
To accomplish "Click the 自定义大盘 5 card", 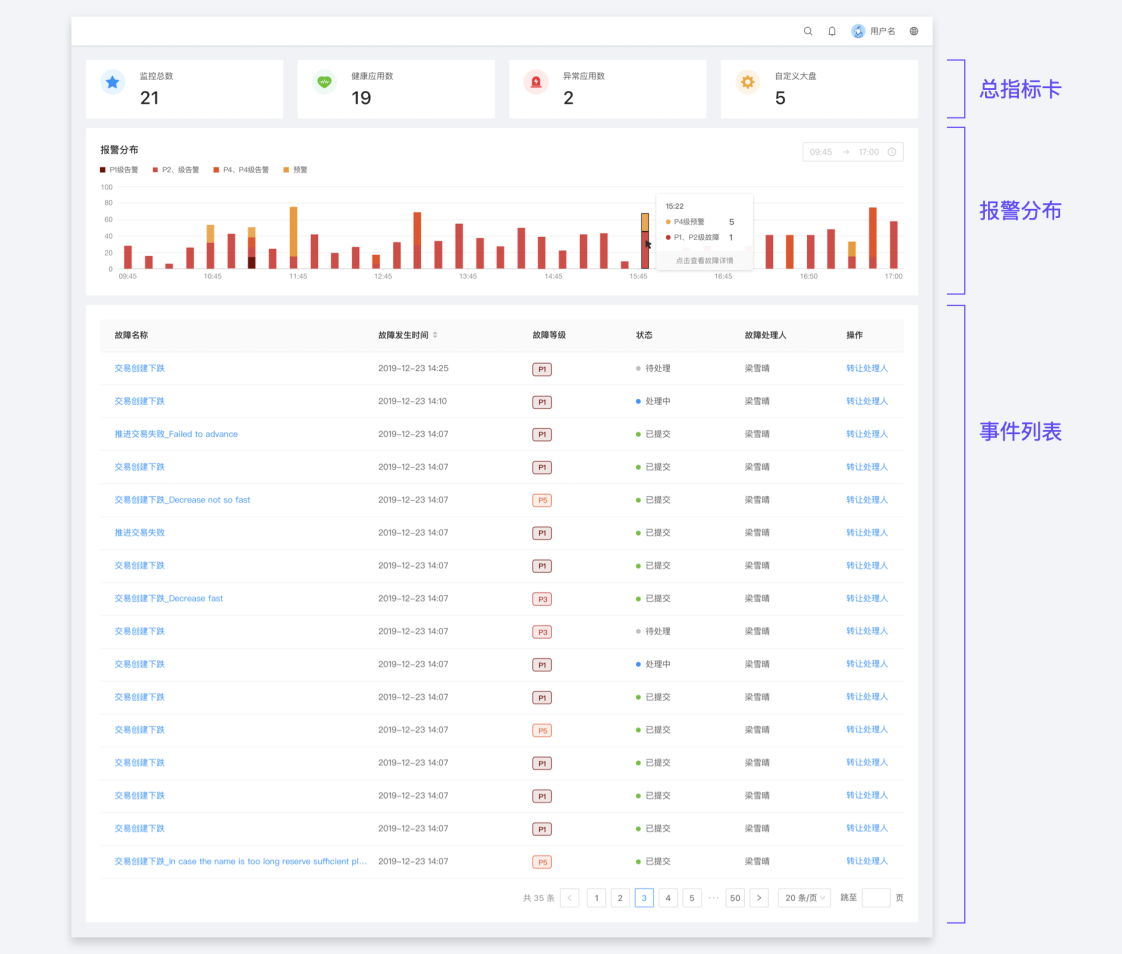I will [819, 89].
